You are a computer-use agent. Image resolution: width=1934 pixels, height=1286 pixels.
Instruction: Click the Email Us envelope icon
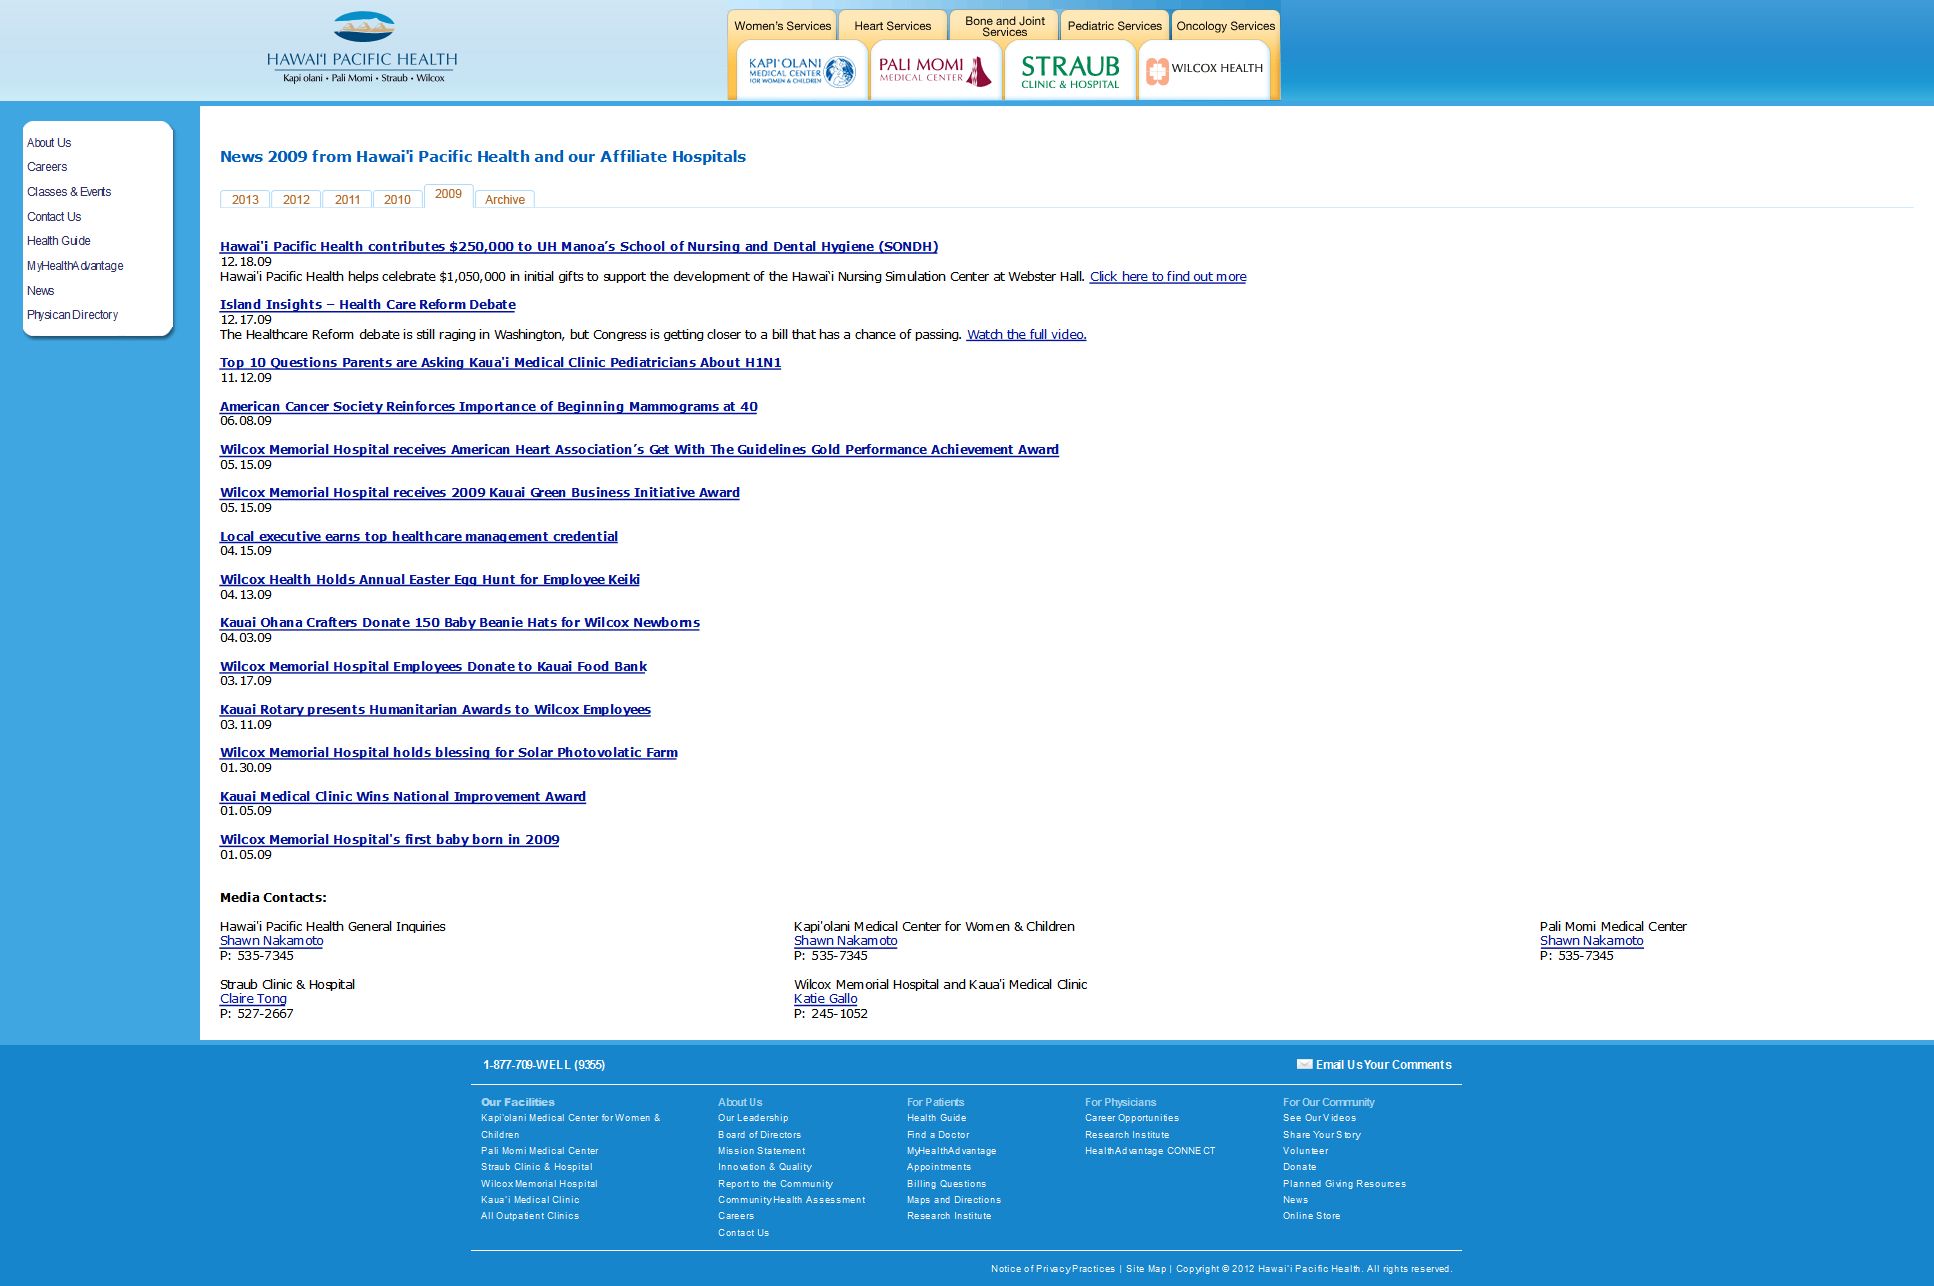click(1304, 1064)
